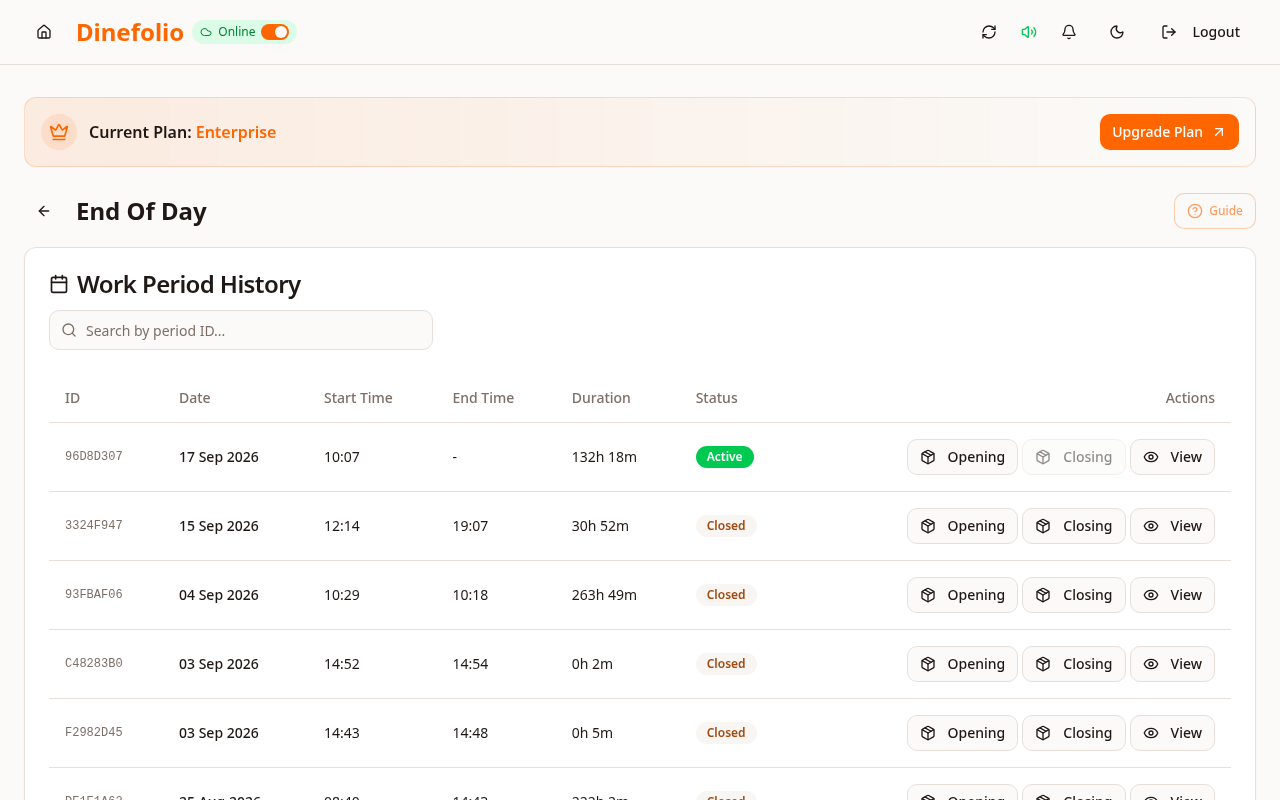Click the Start Time column header
This screenshot has height=800, width=1280.
(x=358, y=398)
